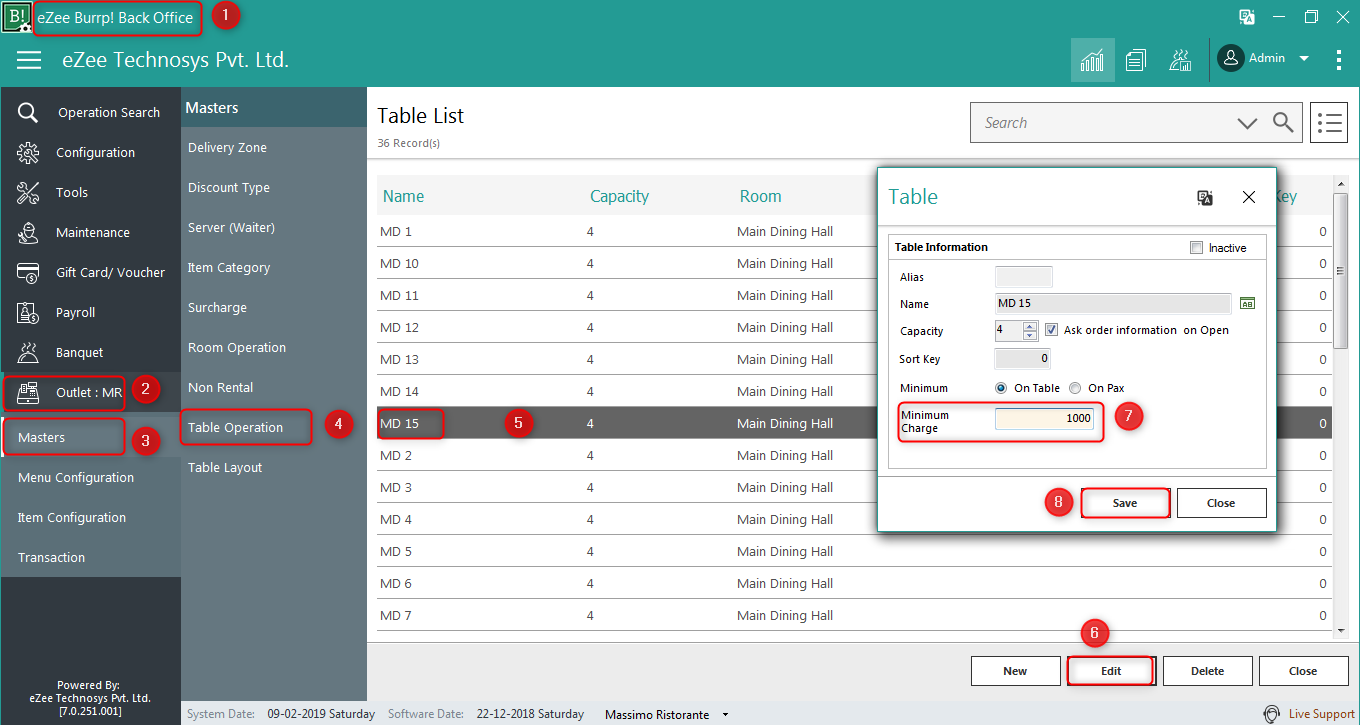Open the hamburger main menu
1360x725 pixels.
29,60
